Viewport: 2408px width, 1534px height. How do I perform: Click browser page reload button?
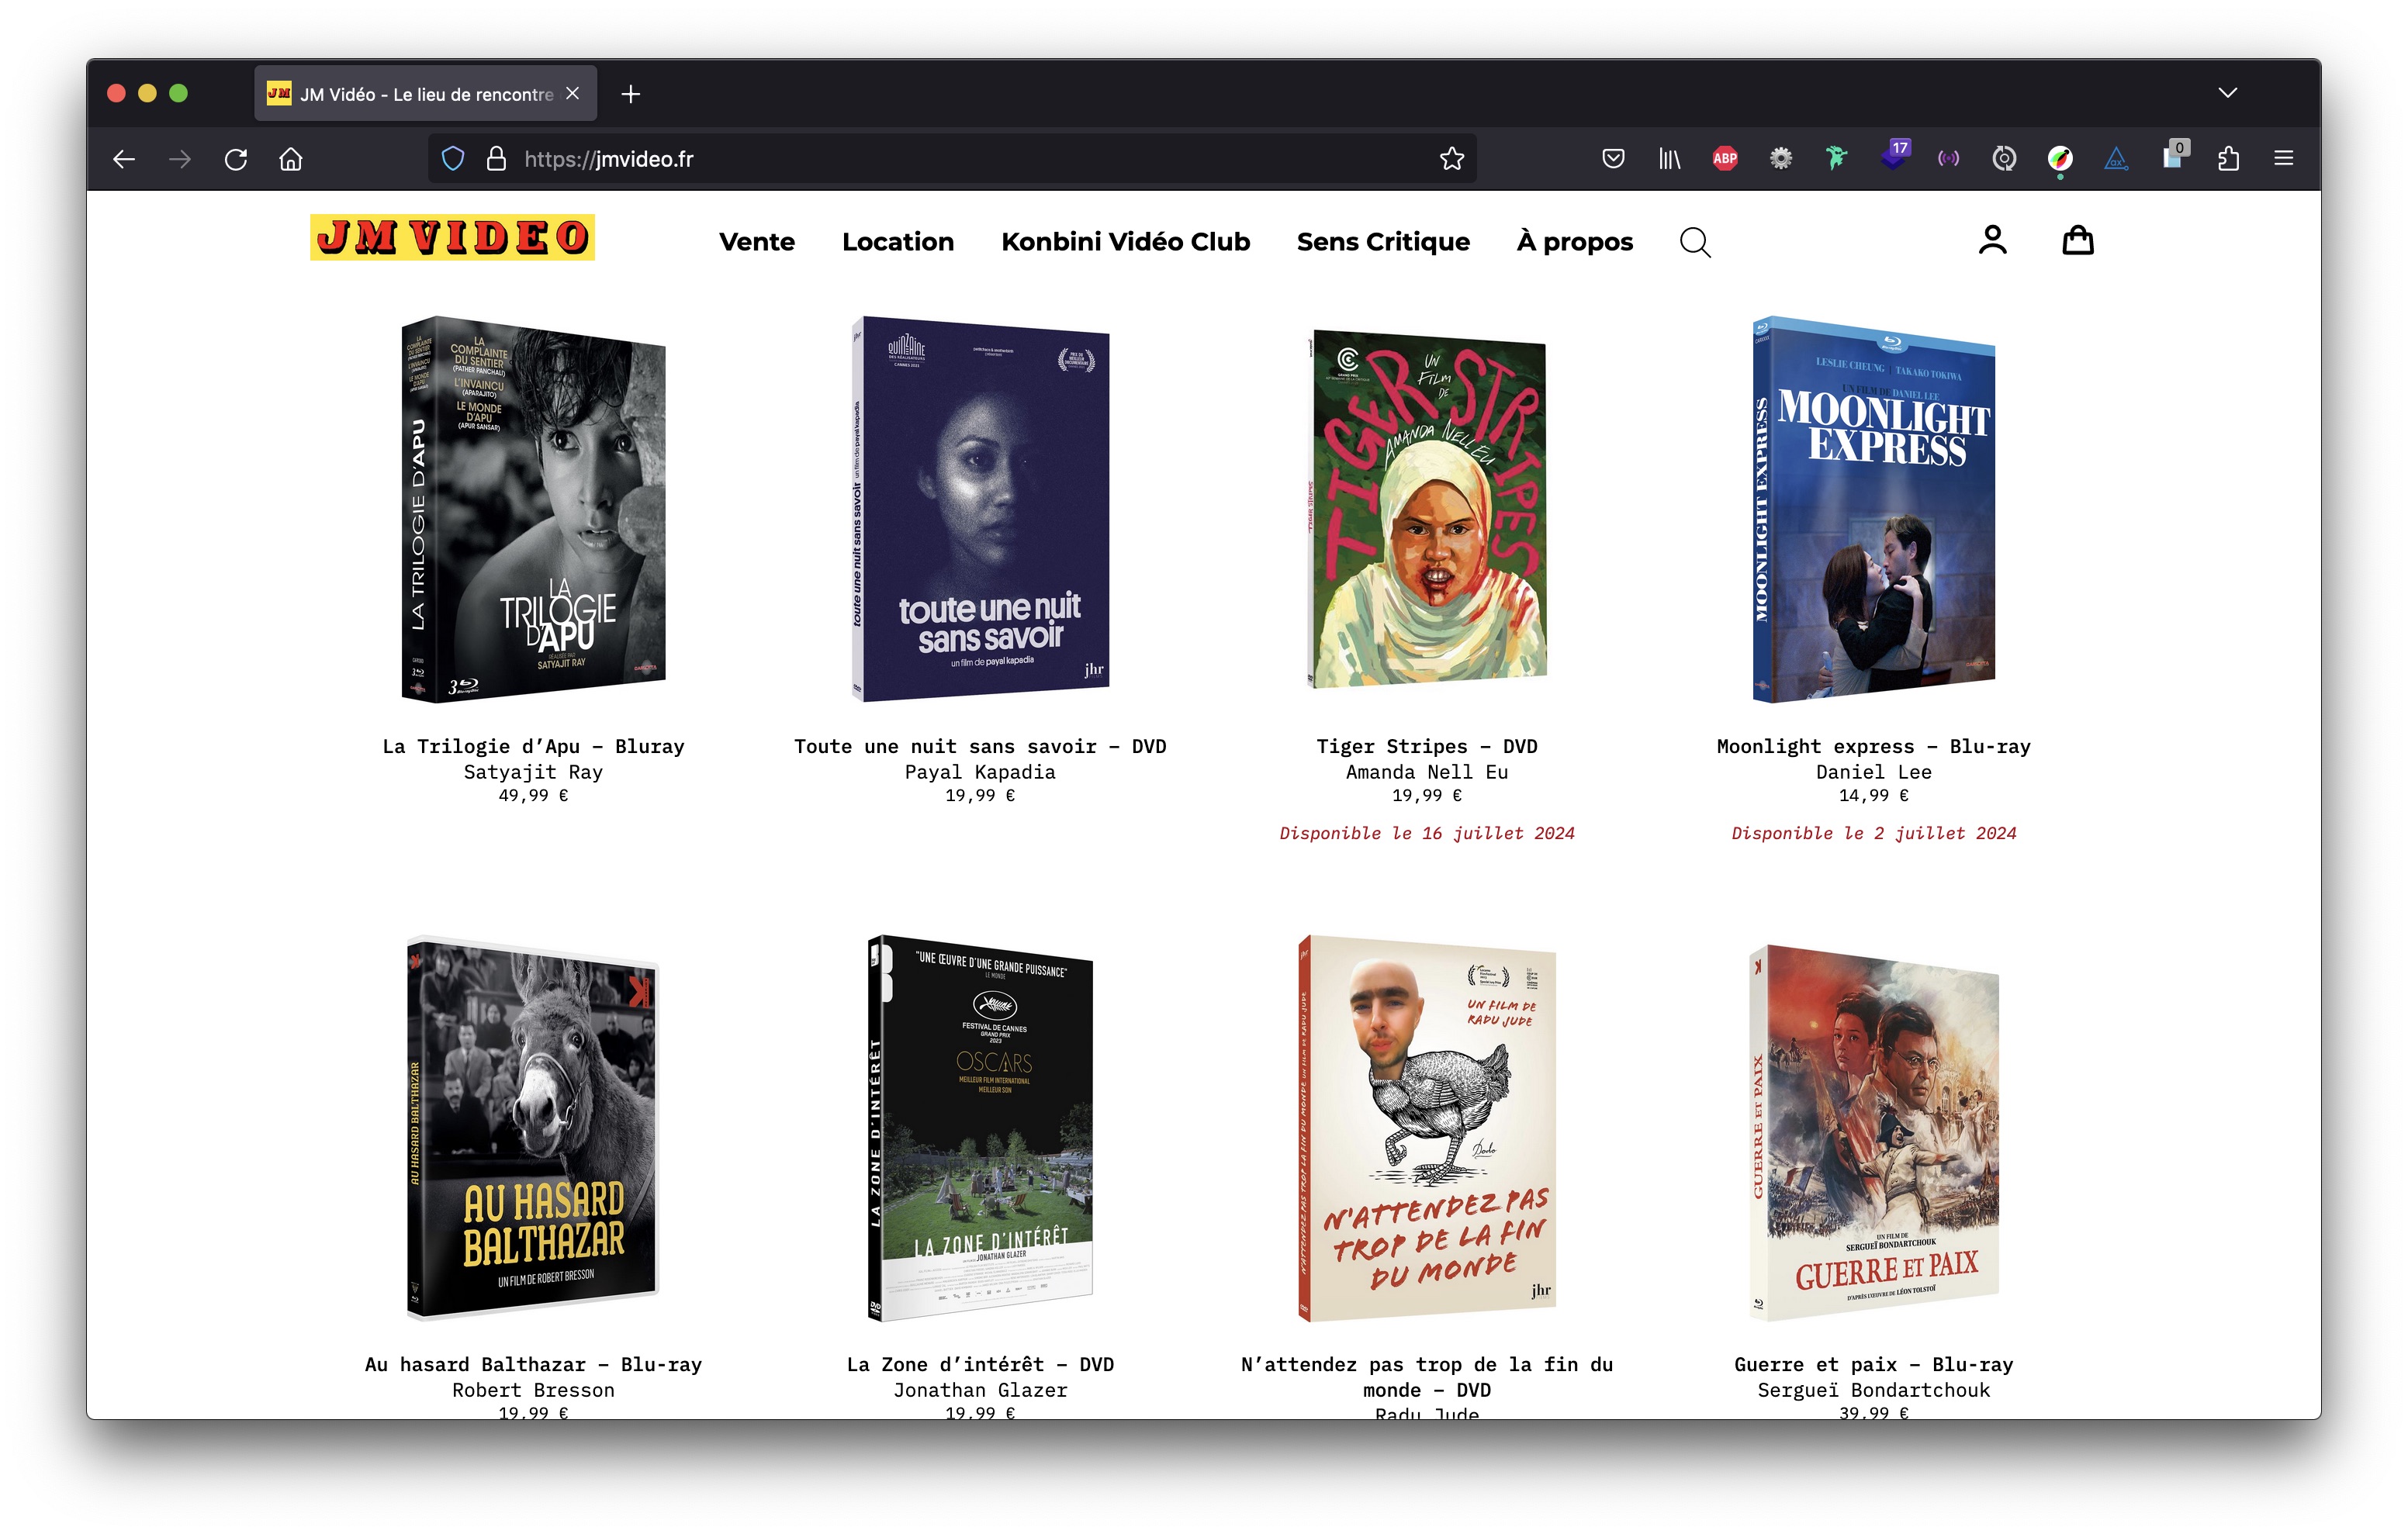coord(237,156)
